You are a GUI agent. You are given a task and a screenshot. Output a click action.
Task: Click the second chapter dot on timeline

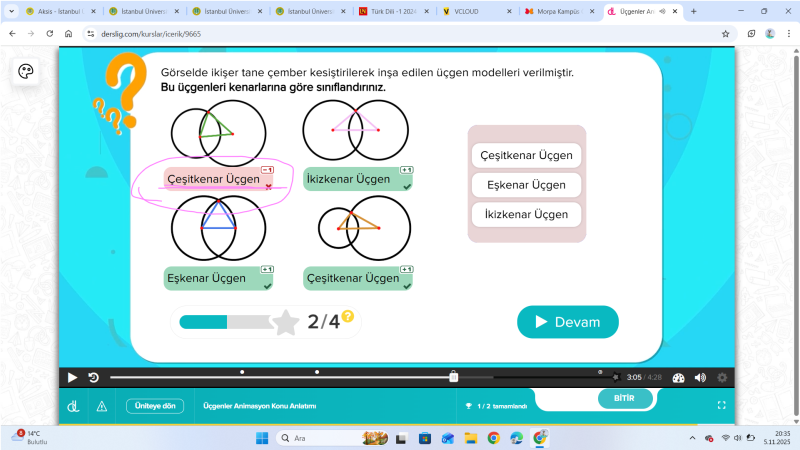click(317, 372)
